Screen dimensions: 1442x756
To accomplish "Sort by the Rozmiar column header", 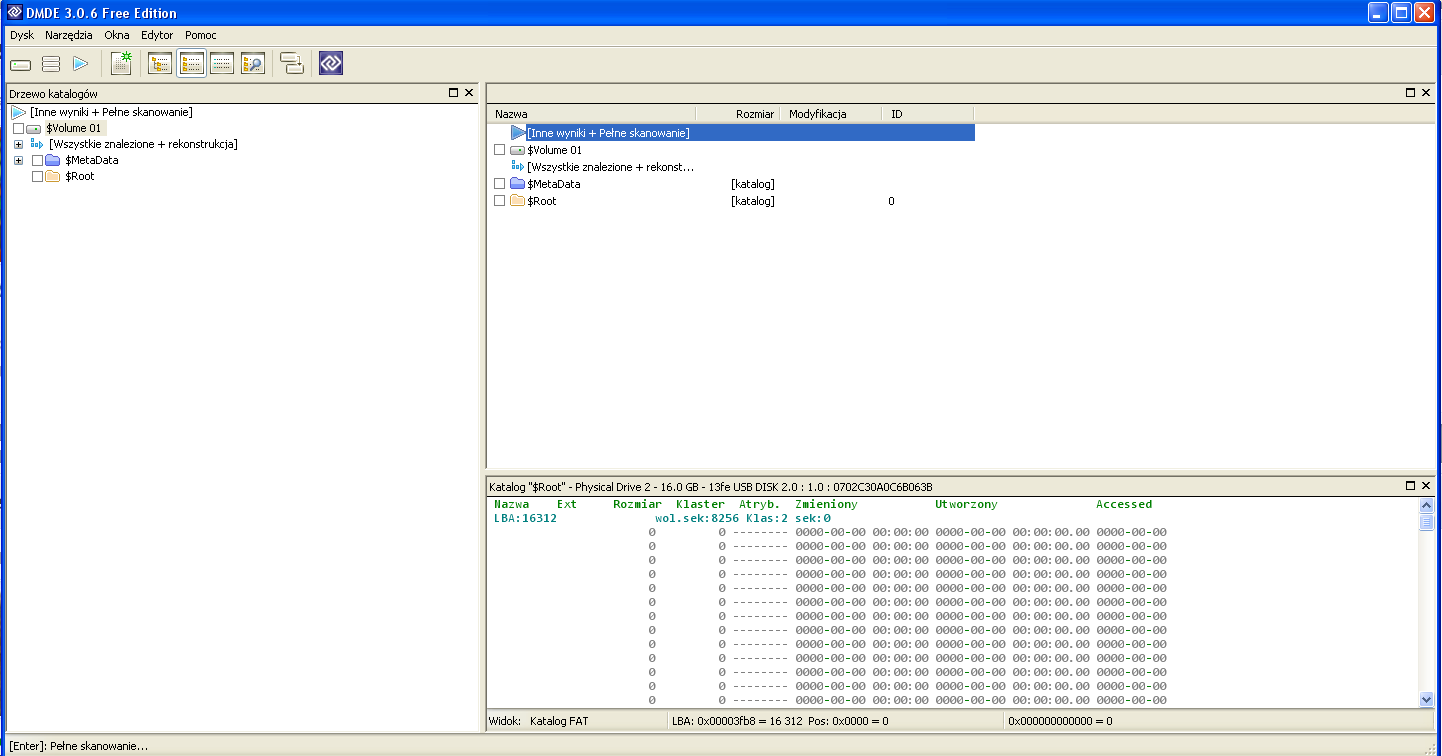I will tap(736, 114).
